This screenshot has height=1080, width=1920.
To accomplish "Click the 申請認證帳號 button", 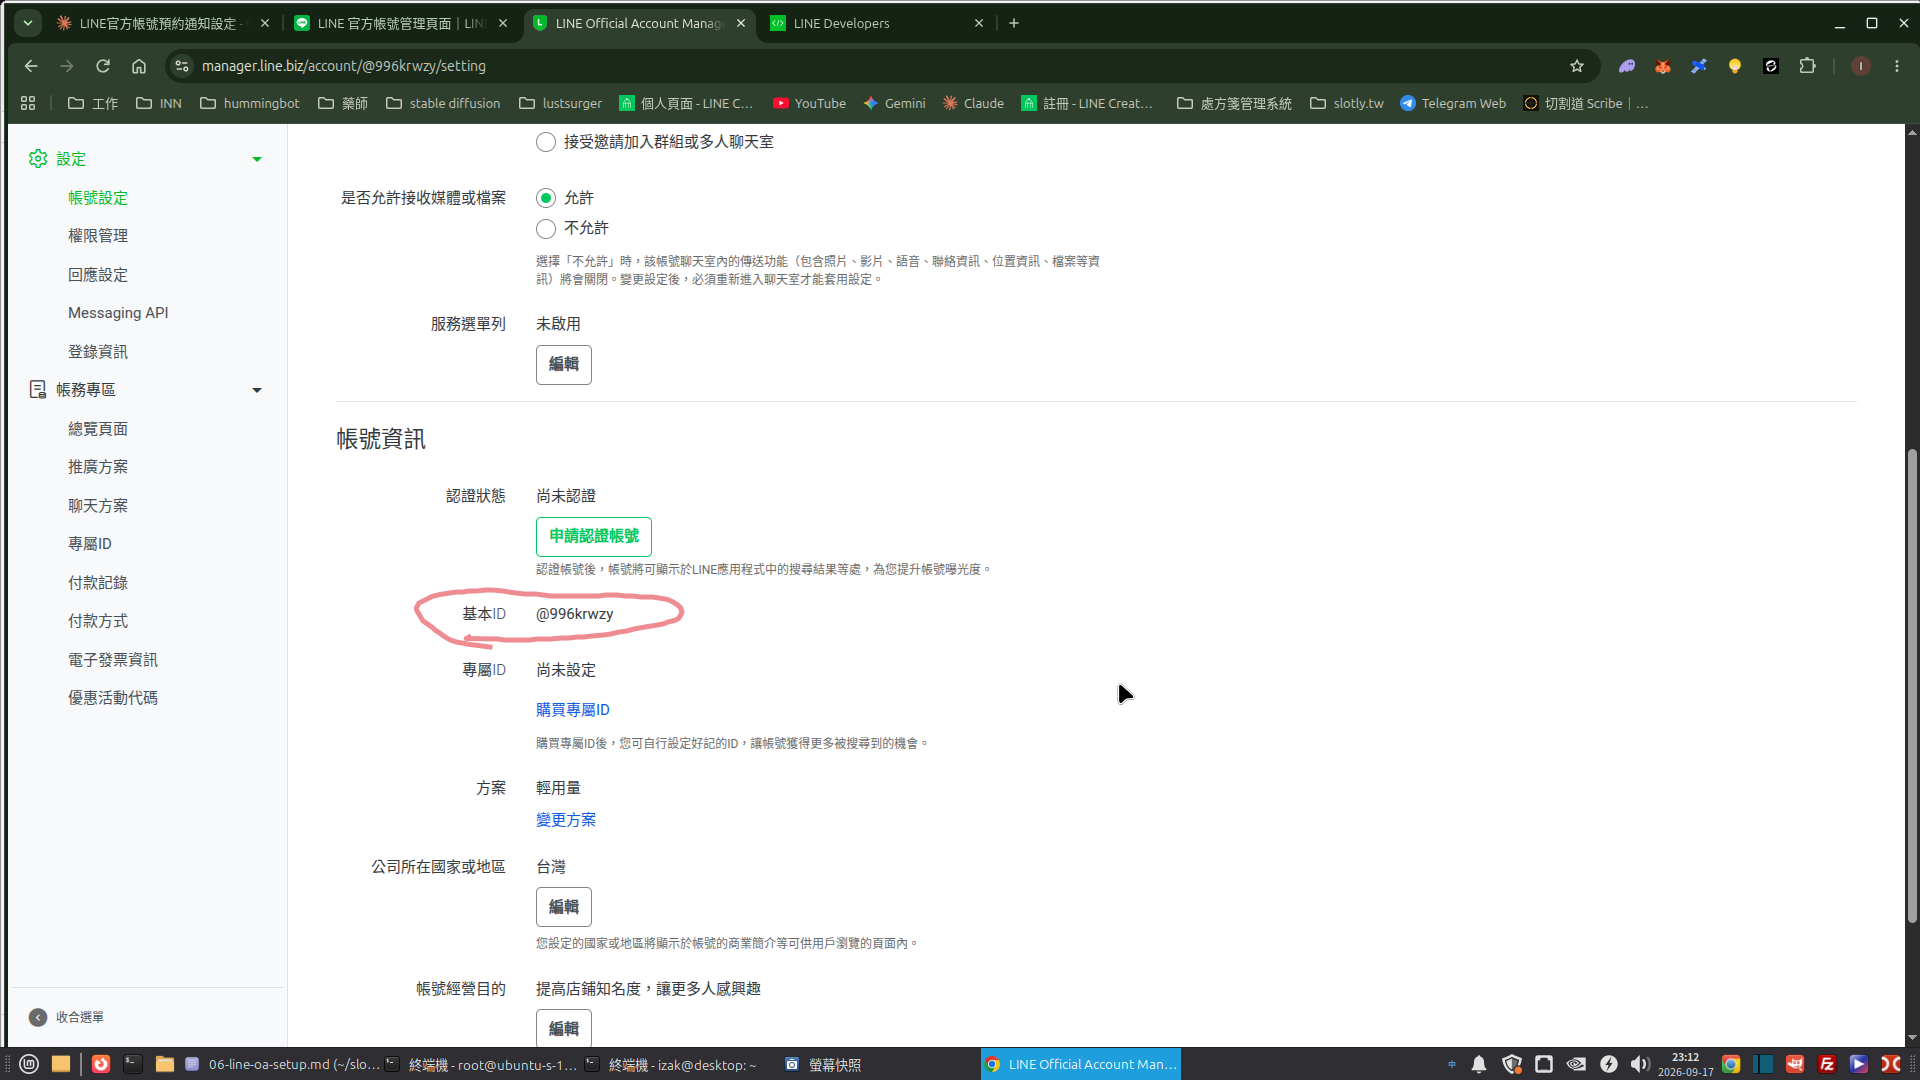I will click(594, 536).
